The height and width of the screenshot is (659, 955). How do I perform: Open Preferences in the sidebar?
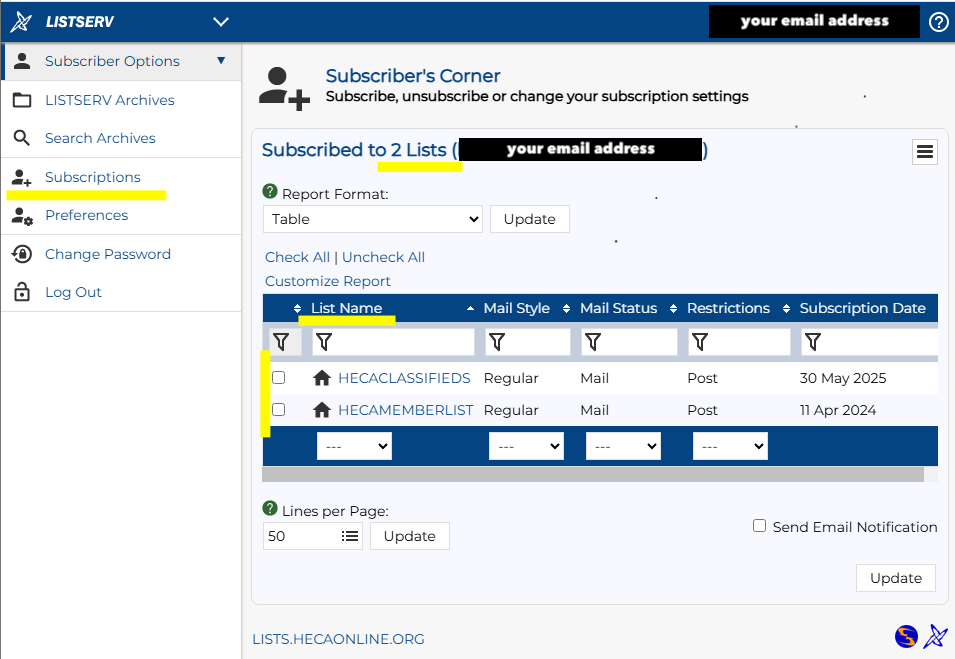click(86, 216)
